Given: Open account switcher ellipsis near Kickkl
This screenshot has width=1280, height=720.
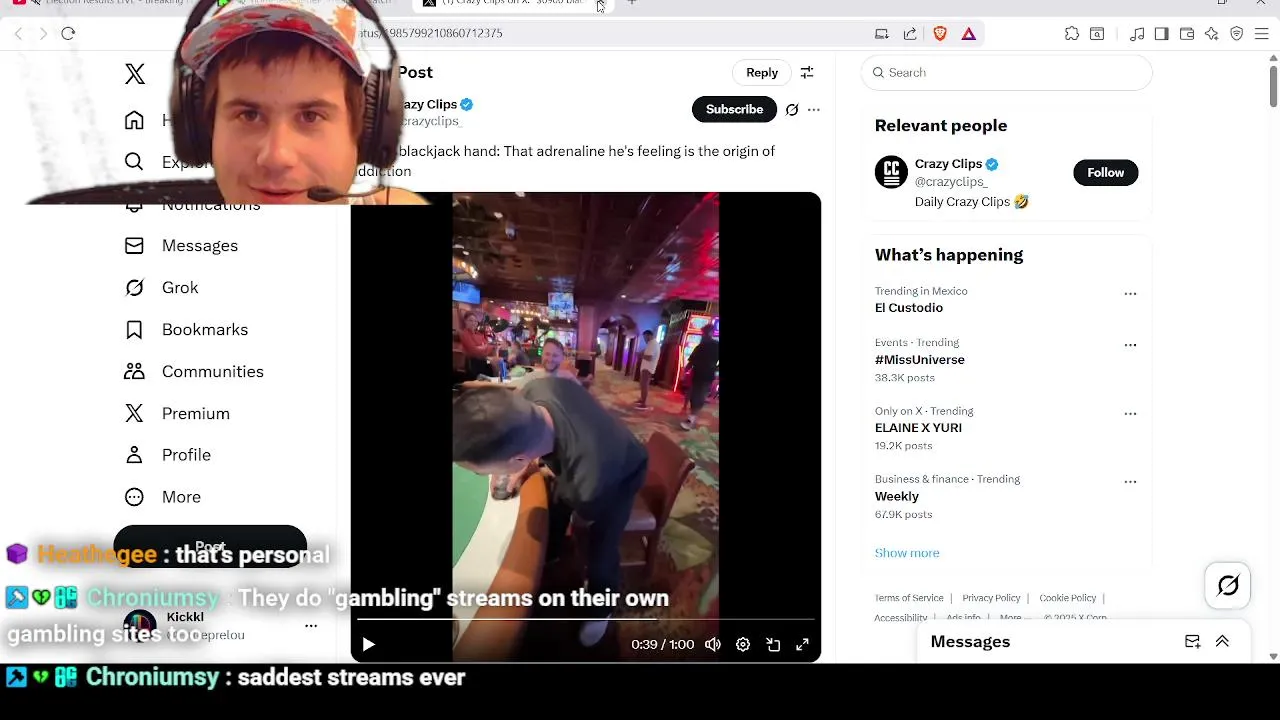Looking at the screenshot, I should pyautogui.click(x=311, y=626).
